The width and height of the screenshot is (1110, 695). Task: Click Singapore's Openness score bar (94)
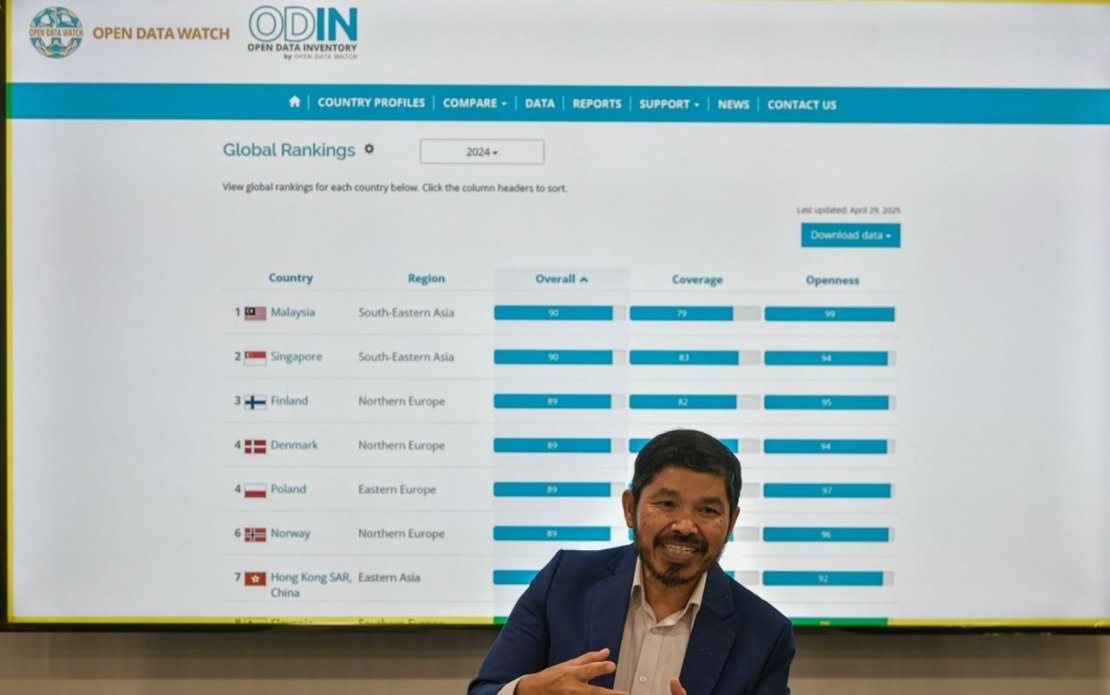point(830,358)
